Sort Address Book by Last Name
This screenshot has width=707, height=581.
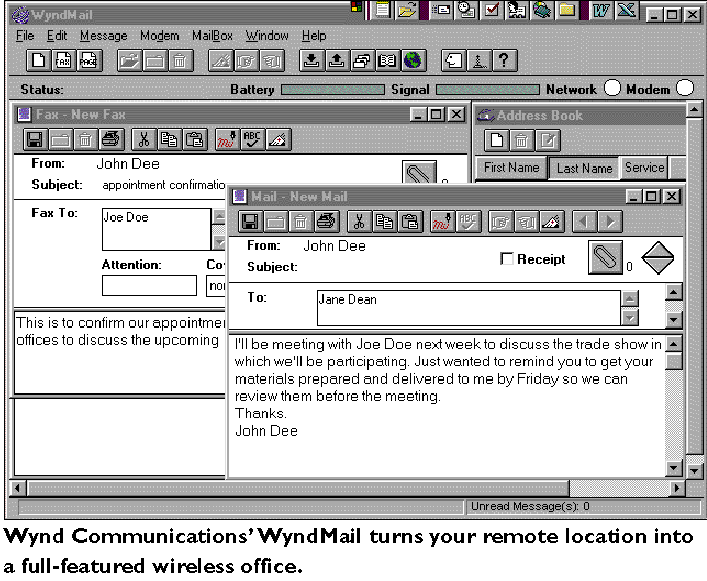584,168
